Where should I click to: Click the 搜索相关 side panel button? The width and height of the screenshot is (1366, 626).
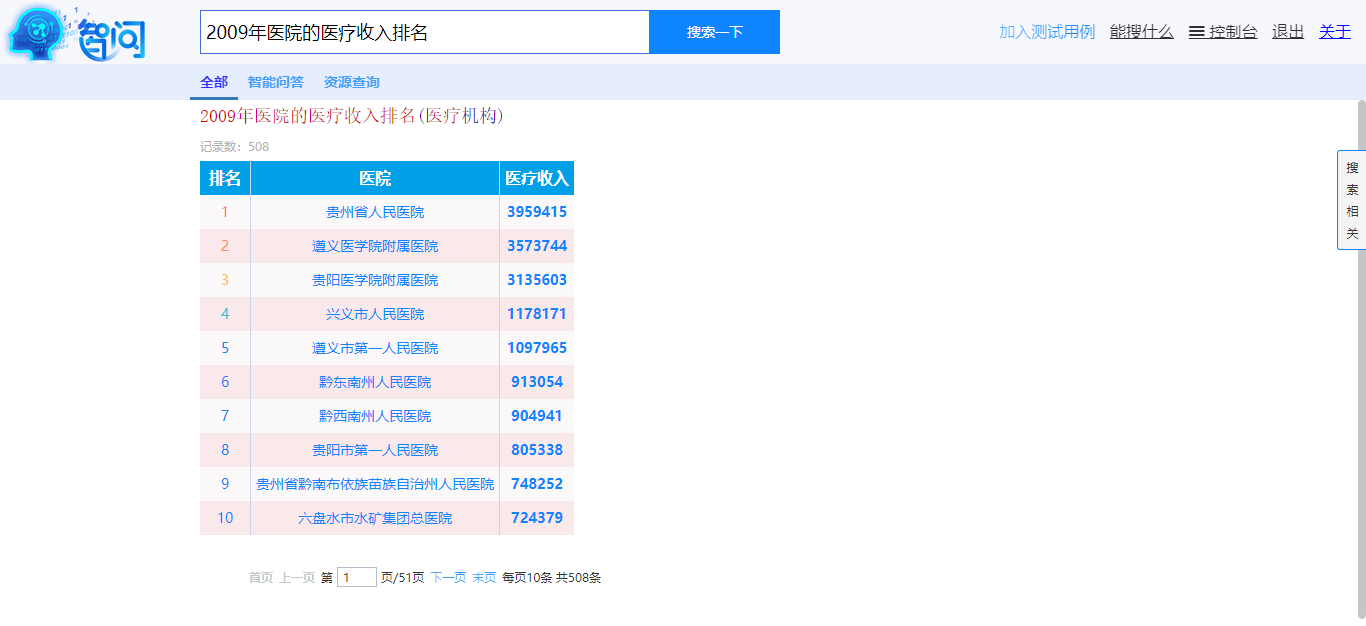tap(1351, 200)
